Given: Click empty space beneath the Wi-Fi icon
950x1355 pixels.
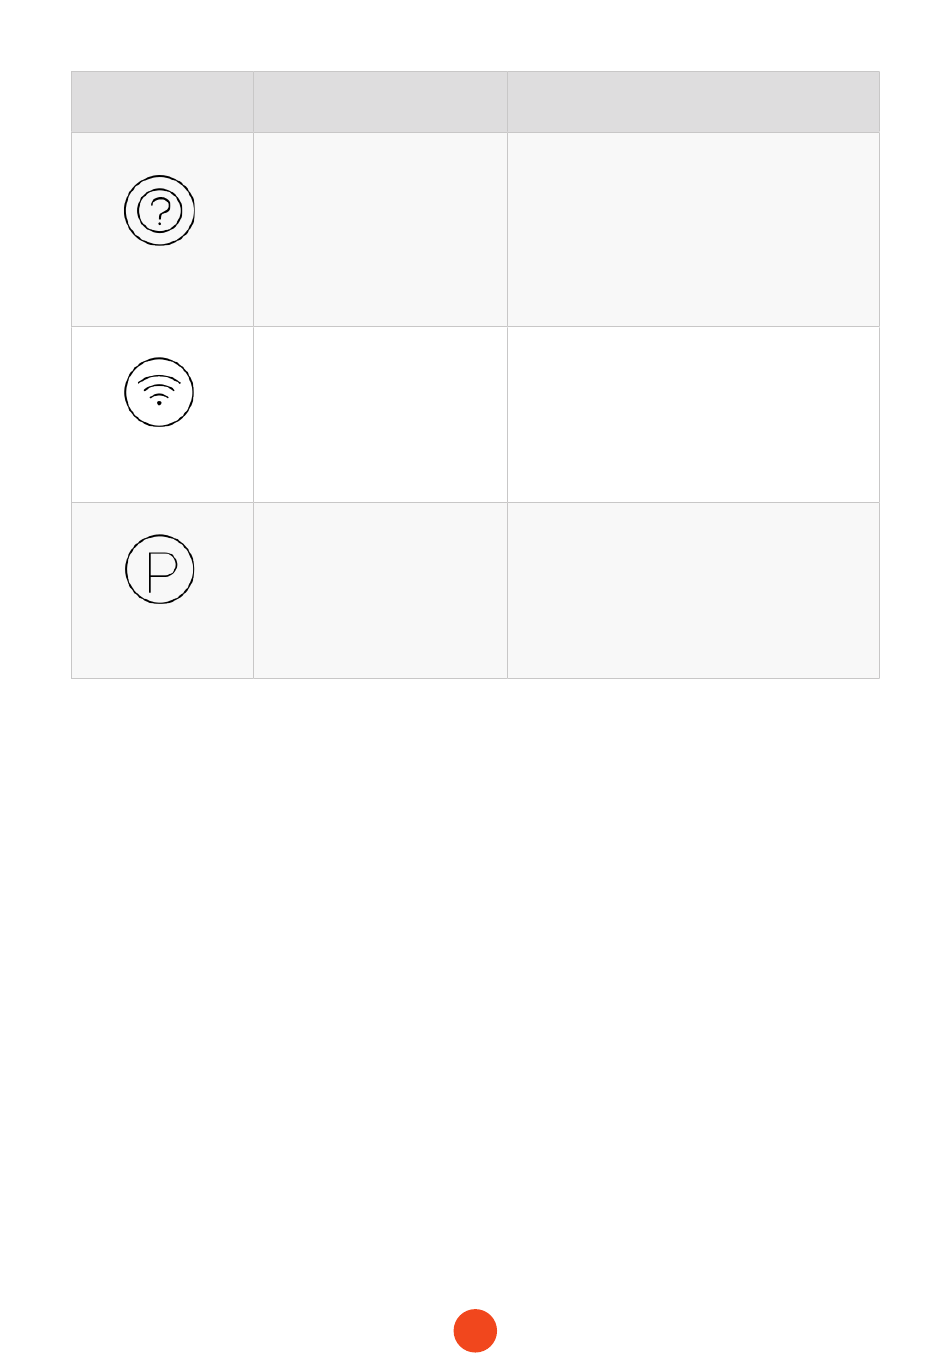Looking at the screenshot, I should pos(162,465).
